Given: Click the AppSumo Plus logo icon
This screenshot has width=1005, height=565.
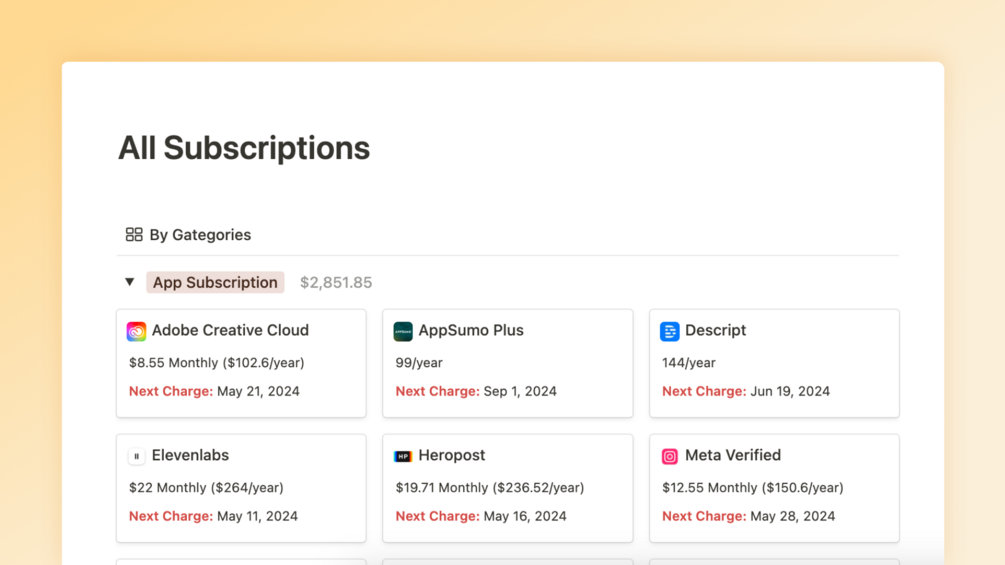Looking at the screenshot, I should tap(403, 331).
